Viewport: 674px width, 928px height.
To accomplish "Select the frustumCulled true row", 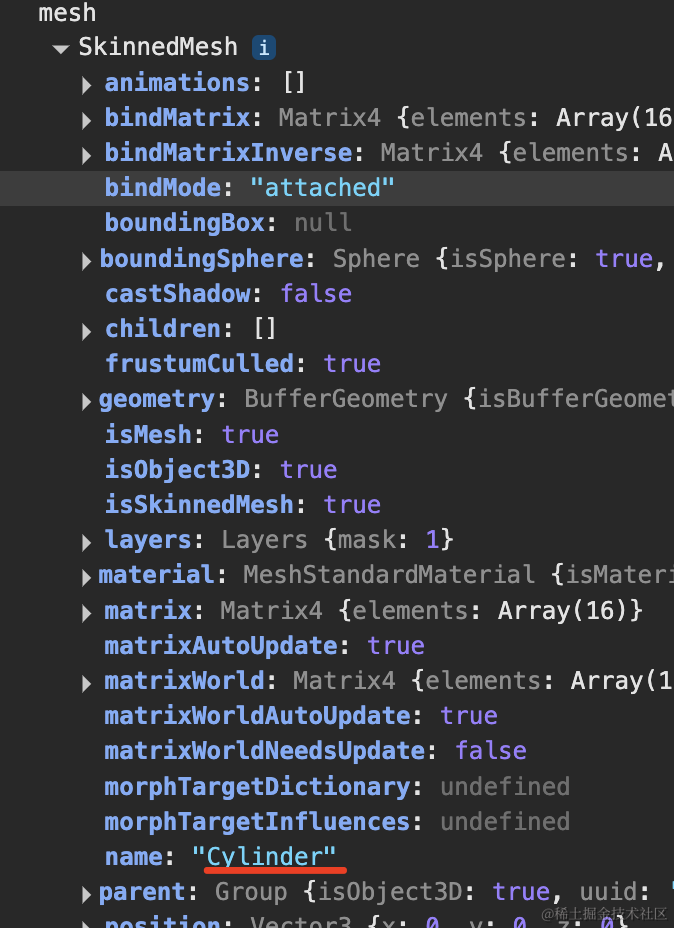I will pos(243,363).
